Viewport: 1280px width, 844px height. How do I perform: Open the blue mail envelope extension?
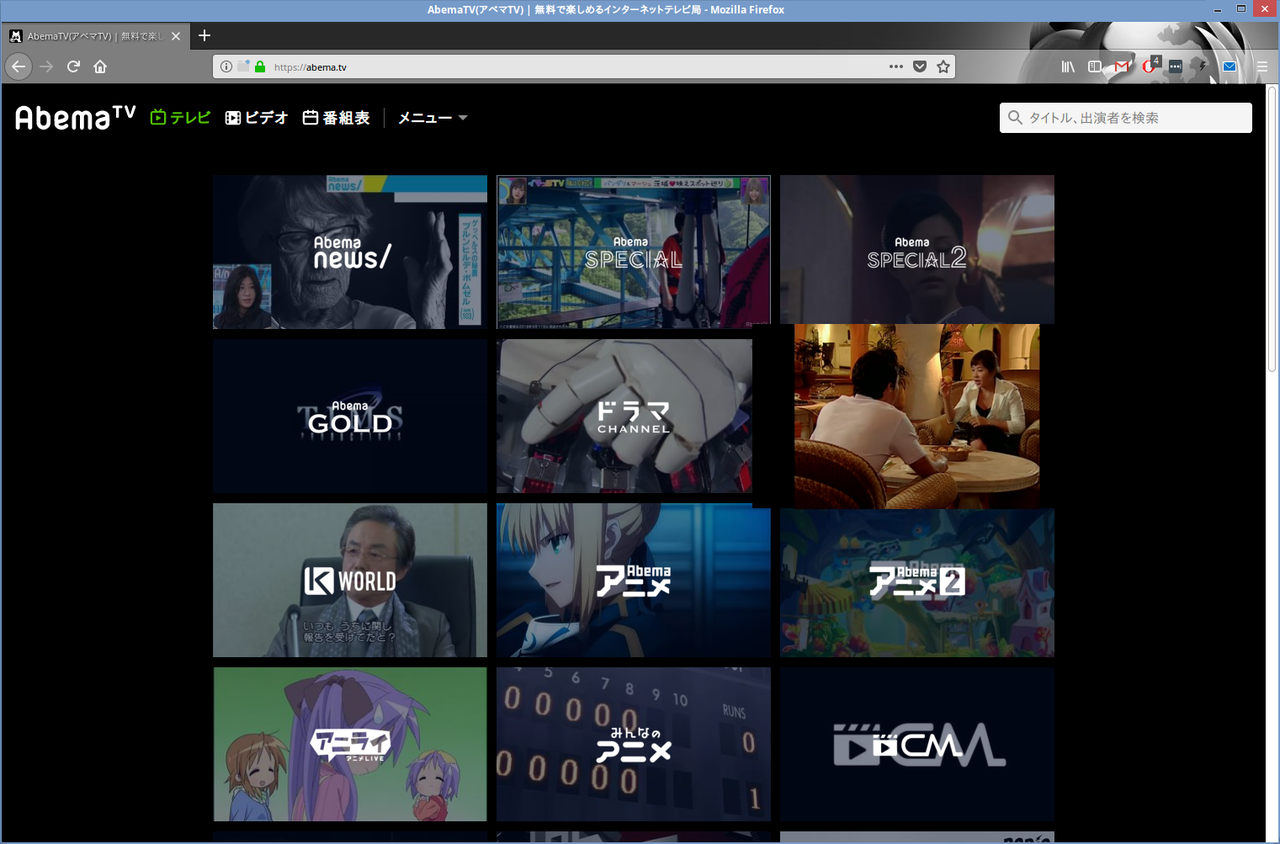[x=1229, y=67]
